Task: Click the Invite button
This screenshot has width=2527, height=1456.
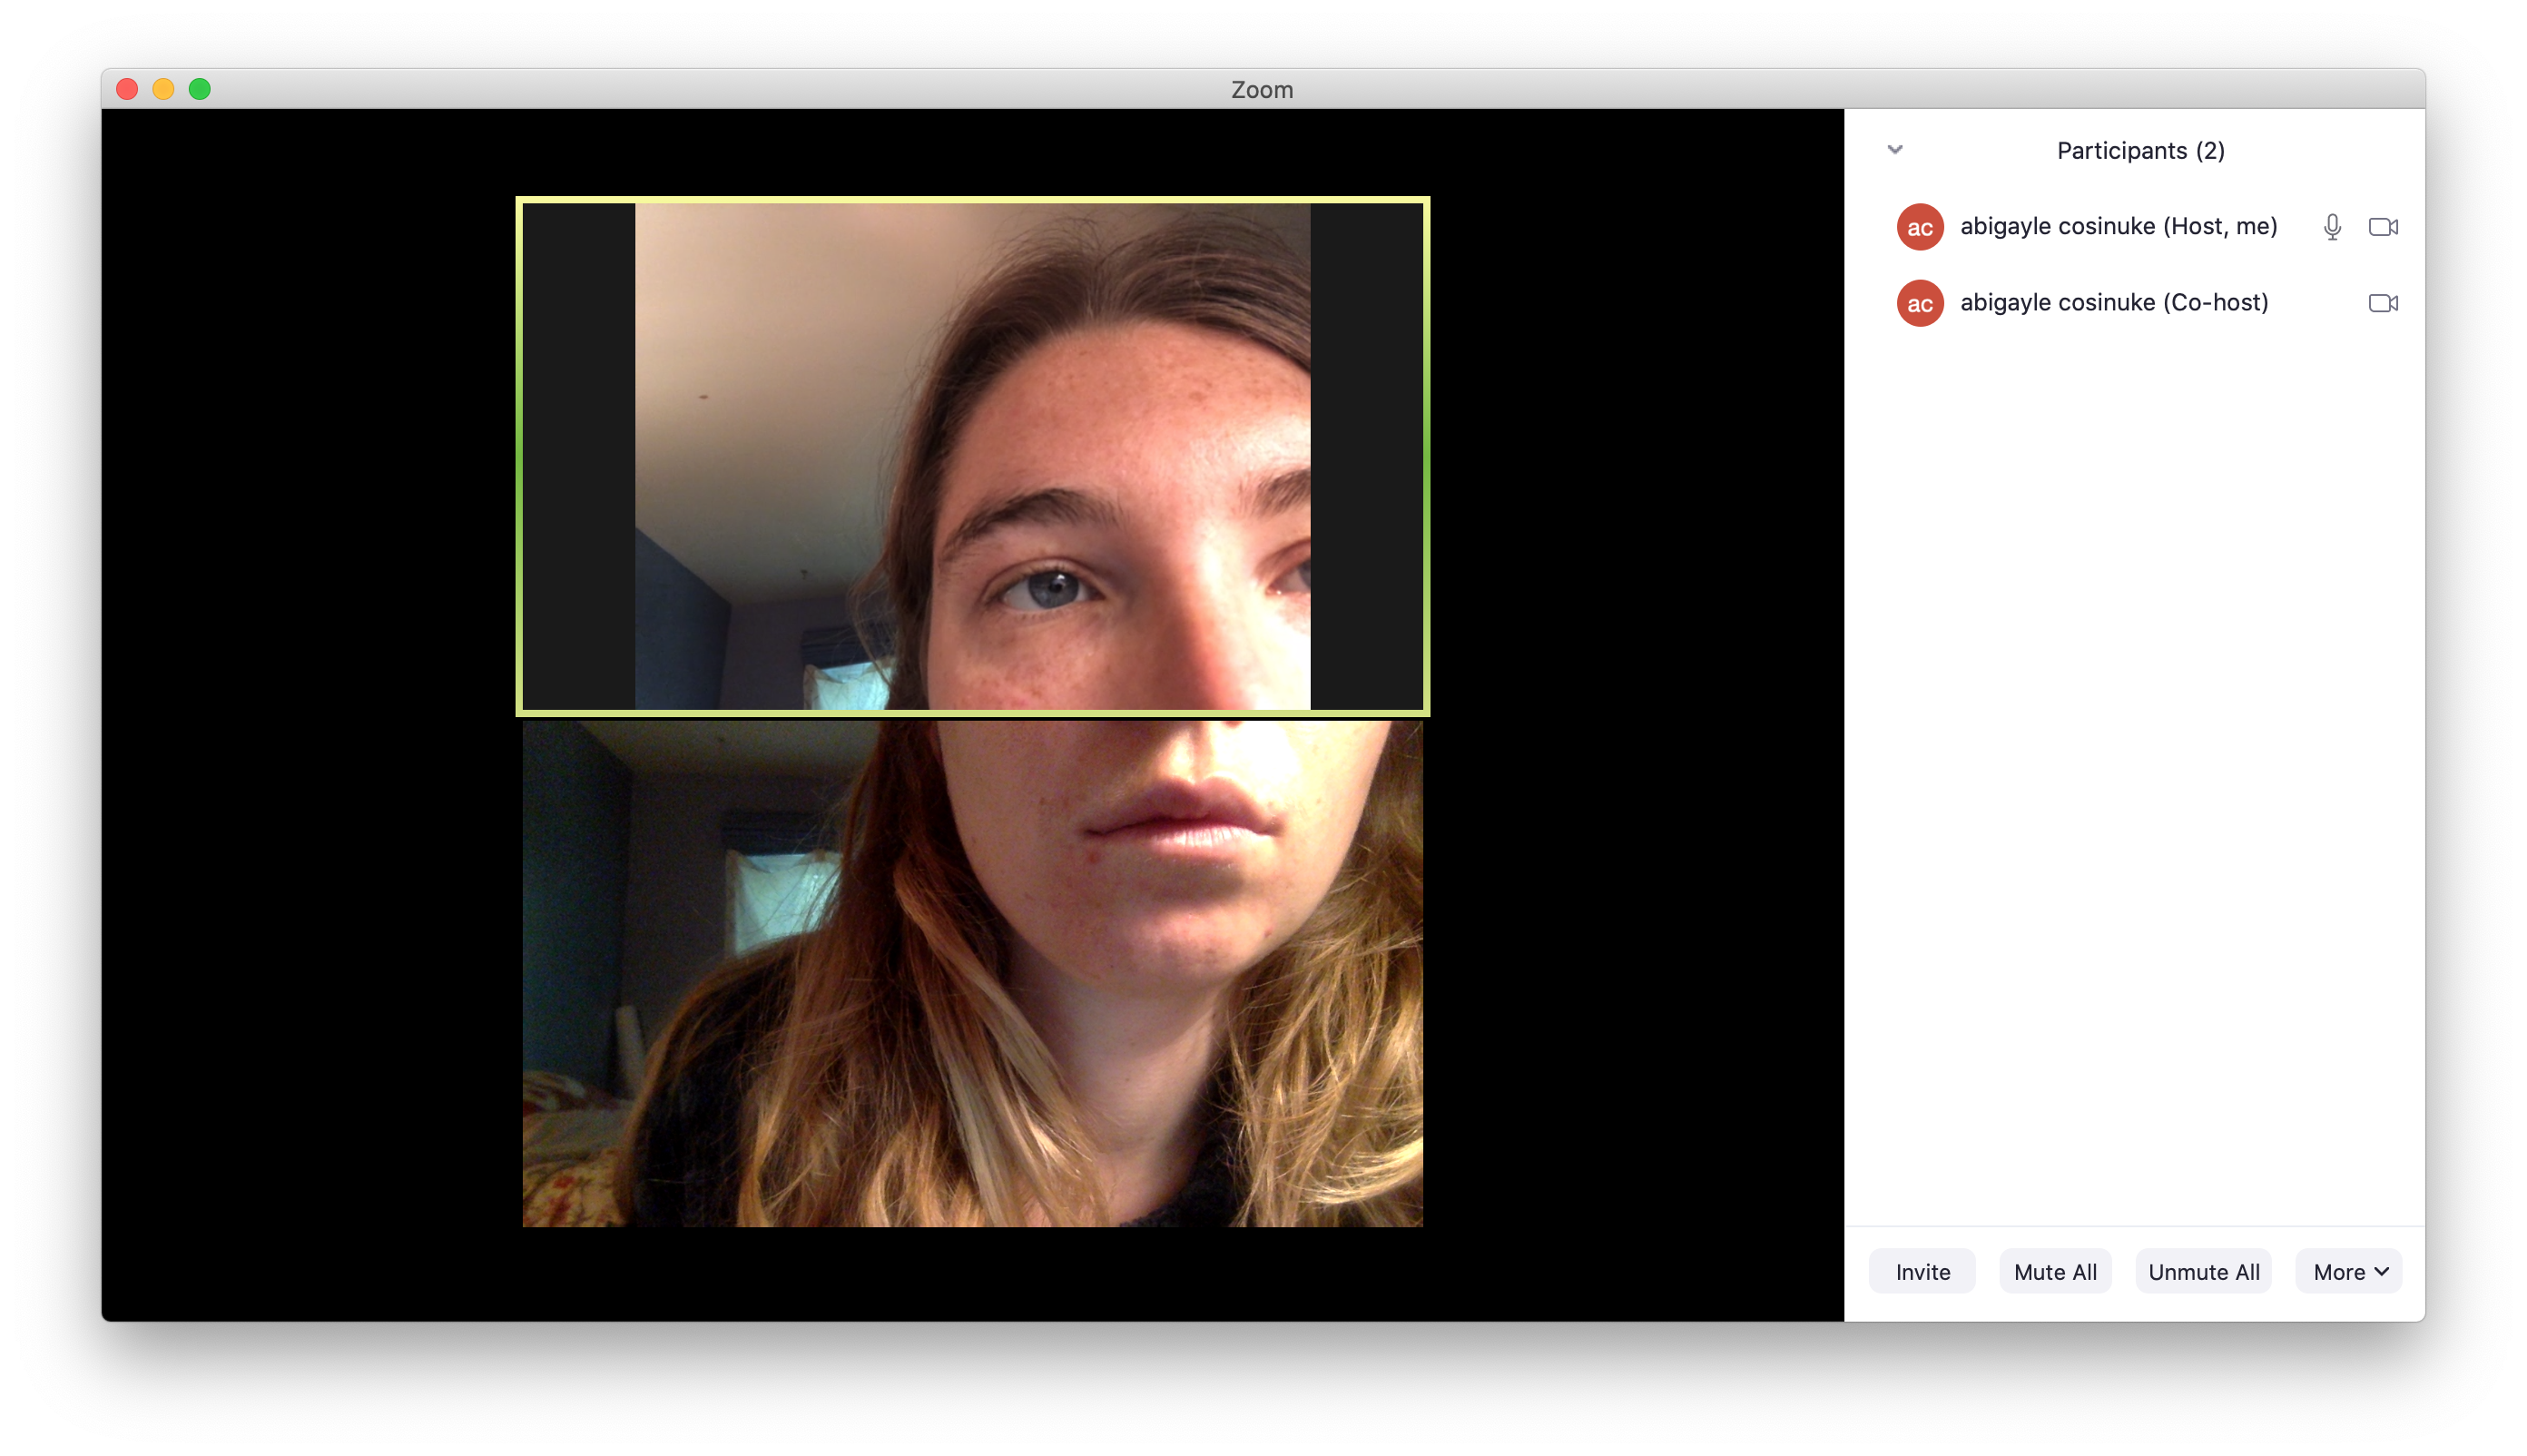Action: coord(1921,1271)
